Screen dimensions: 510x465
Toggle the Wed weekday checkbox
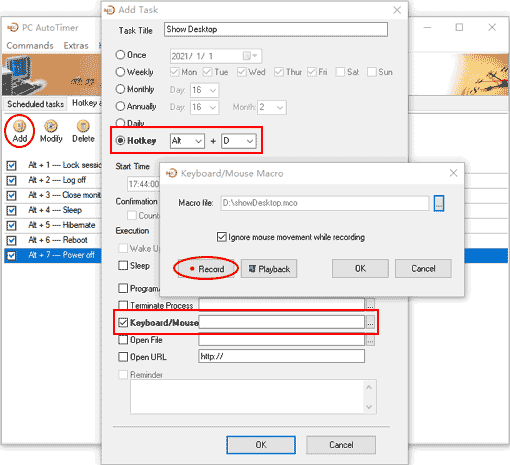242,72
